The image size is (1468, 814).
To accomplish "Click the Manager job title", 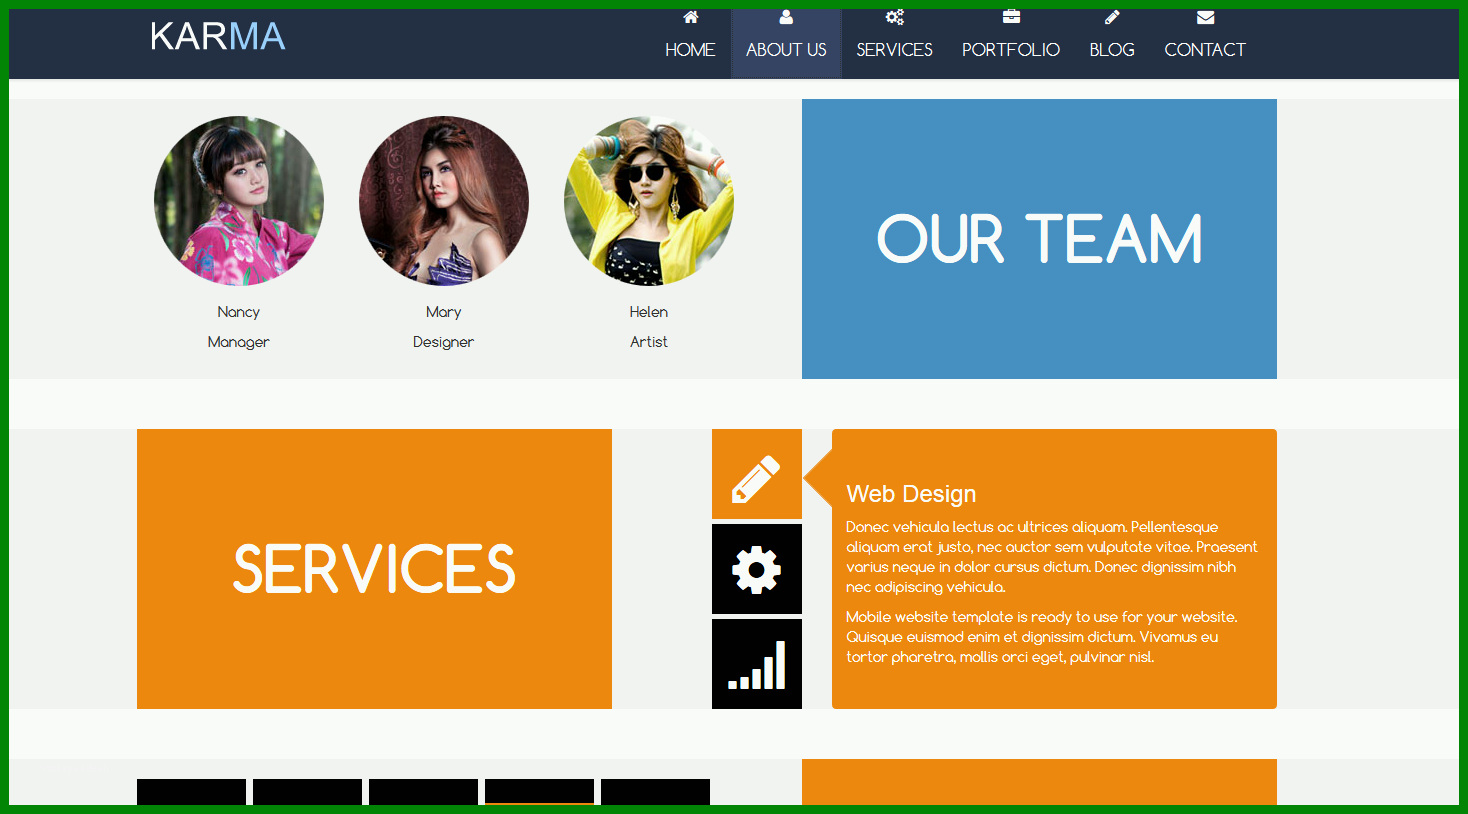I will pyautogui.click(x=239, y=342).
